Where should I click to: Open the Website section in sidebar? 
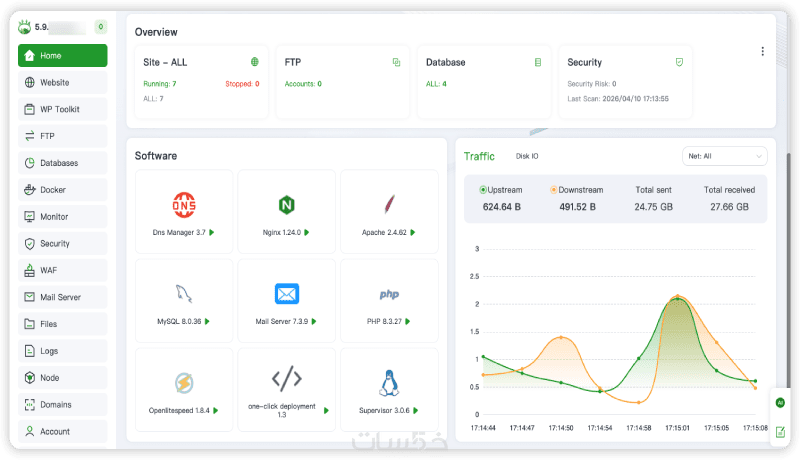pos(62,83)
